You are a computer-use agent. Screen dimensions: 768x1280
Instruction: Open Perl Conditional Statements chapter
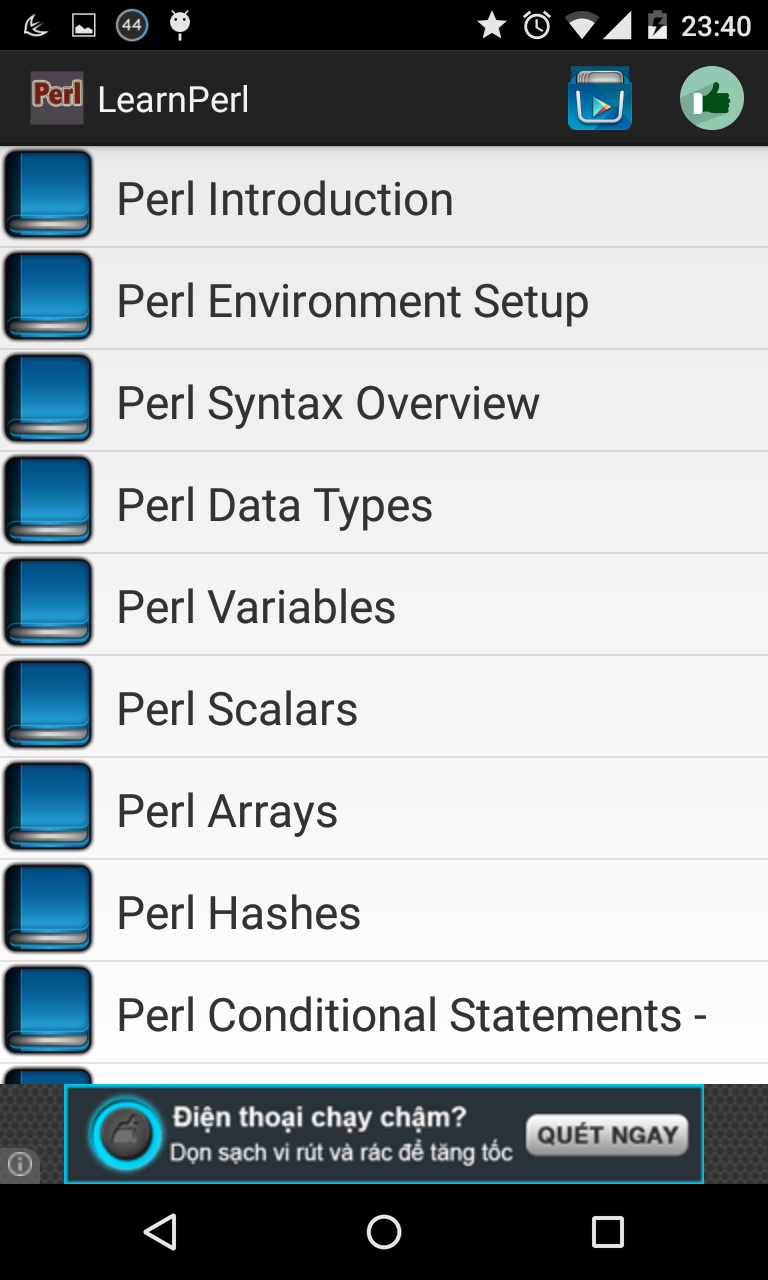pos(384,1013)
